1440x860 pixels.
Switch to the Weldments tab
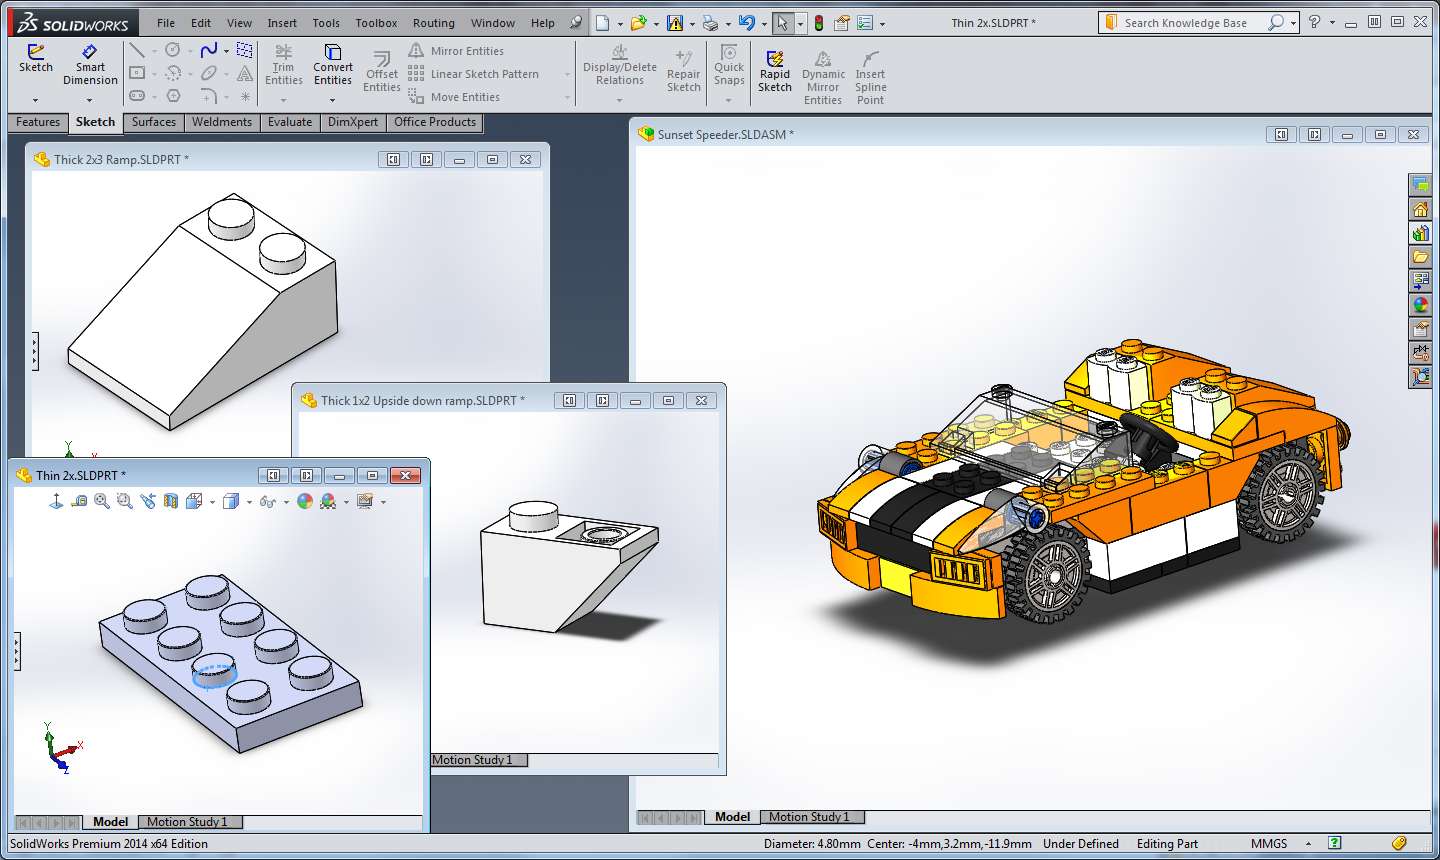point(222,122)
